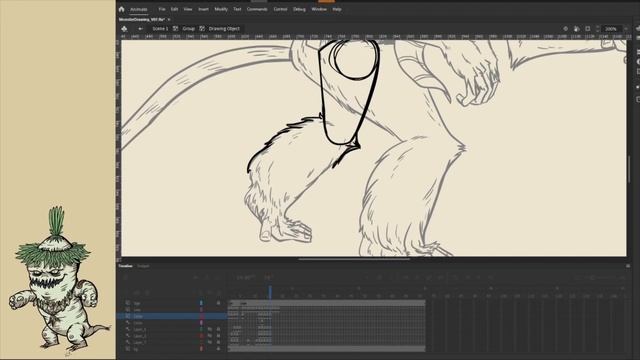Viewport: 640px width, 360px height.
Task: Open the Help menu
Action: point(337,9)
